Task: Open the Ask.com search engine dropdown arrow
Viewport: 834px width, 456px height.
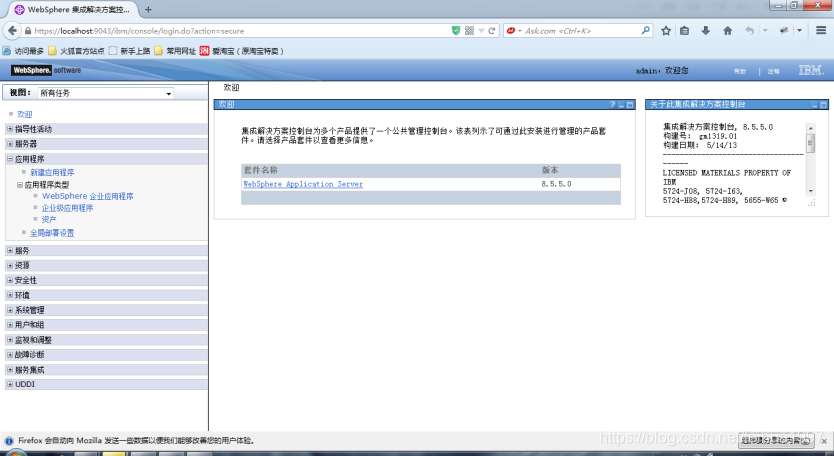Action: (x=520, y=31)
